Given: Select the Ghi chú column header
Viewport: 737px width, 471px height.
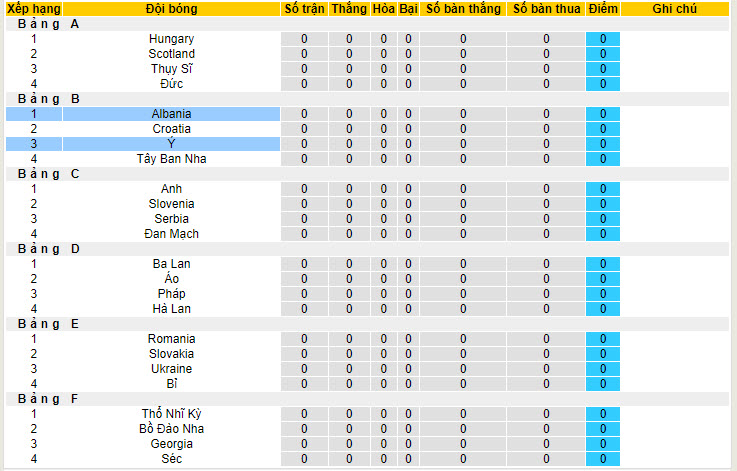Looking at the screenshot, I should click(676, 9).
